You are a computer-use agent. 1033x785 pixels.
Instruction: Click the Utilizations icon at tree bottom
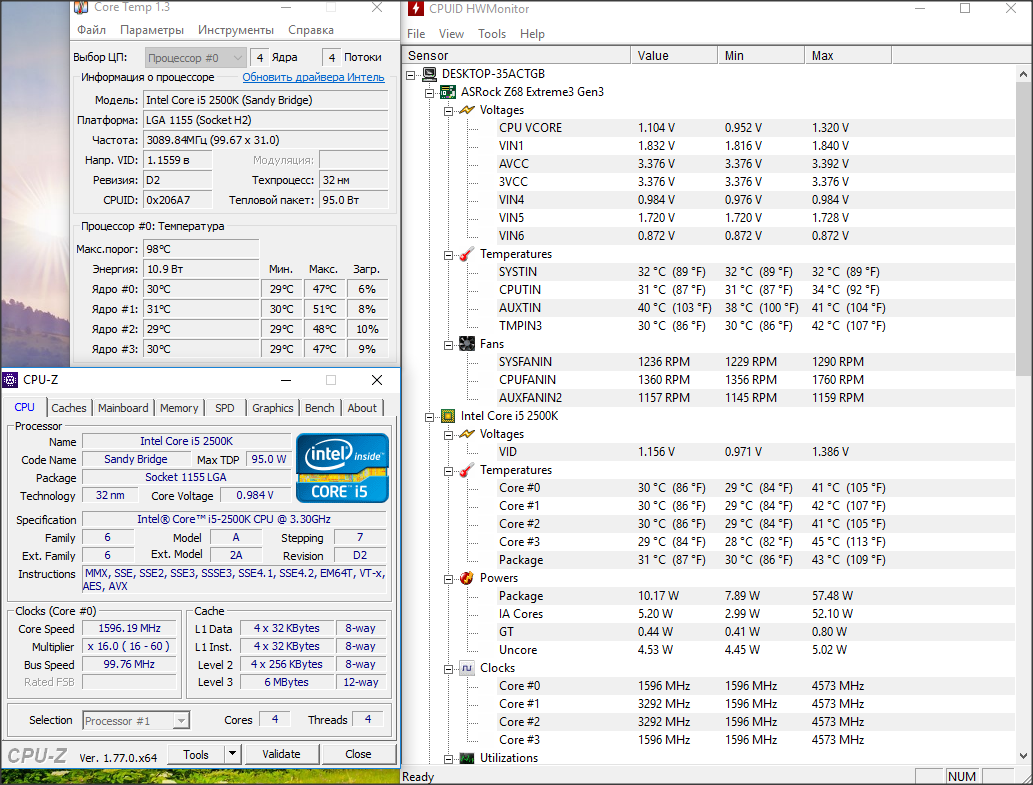[x=466, y=758]
